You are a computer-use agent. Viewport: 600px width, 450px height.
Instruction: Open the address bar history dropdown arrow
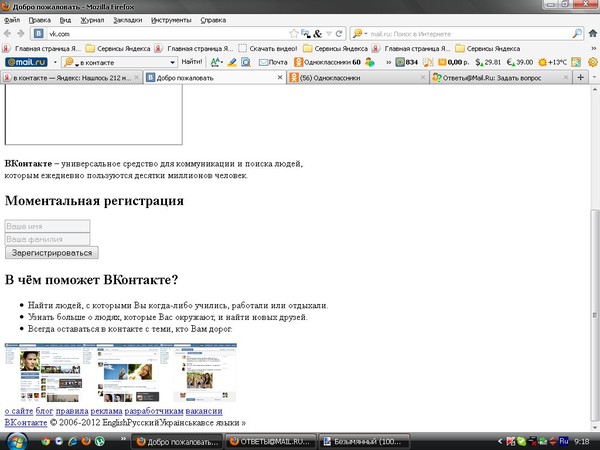328,34
